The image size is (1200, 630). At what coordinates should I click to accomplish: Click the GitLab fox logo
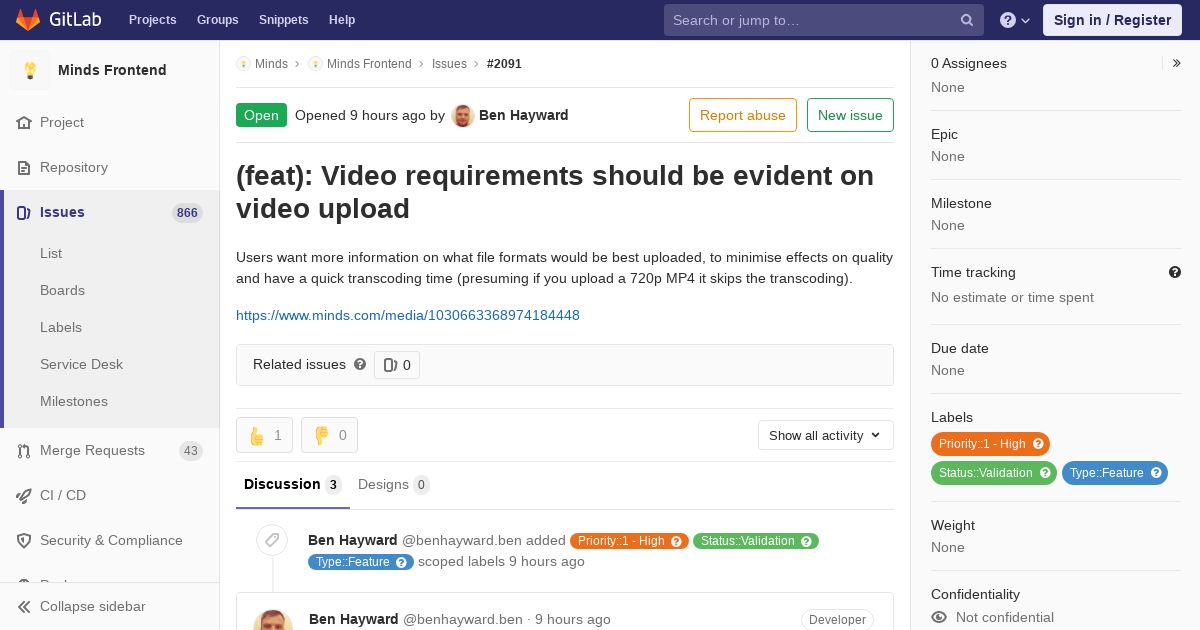point(28,19)
